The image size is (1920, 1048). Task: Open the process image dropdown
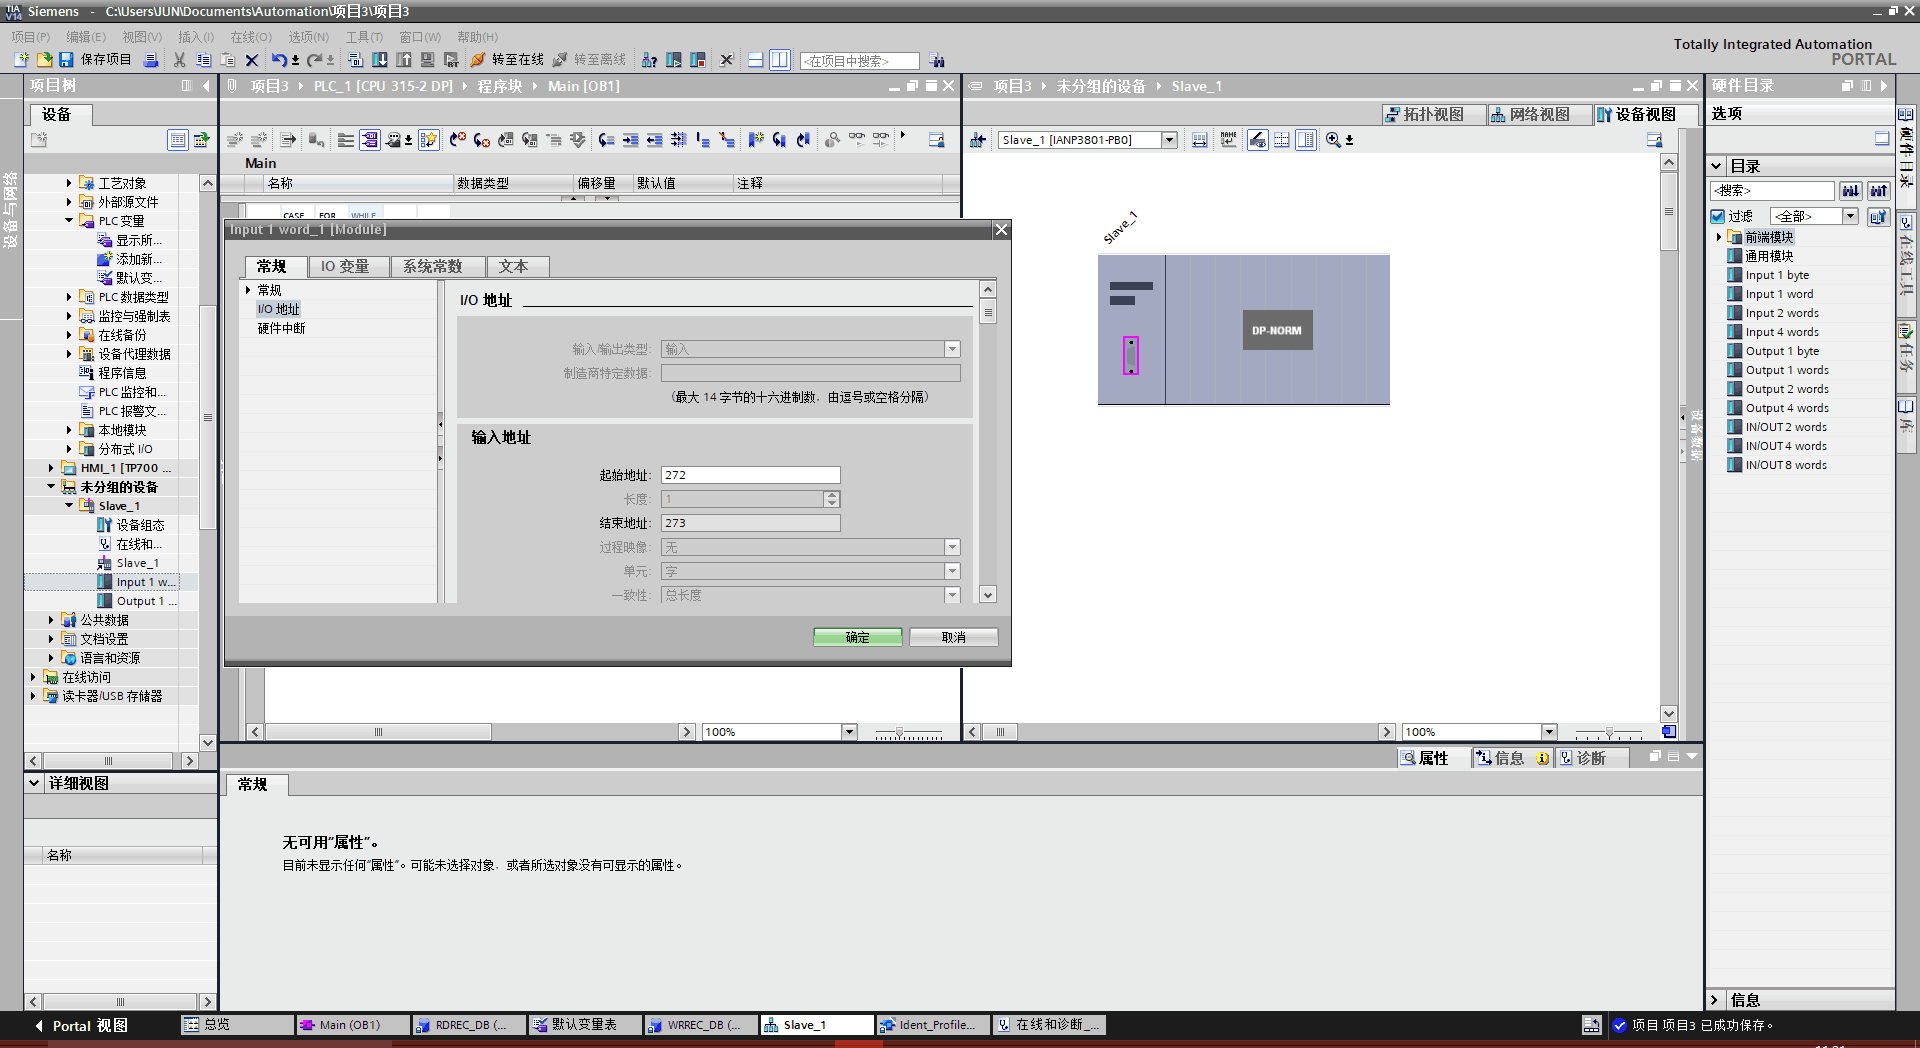coord(952,547)
